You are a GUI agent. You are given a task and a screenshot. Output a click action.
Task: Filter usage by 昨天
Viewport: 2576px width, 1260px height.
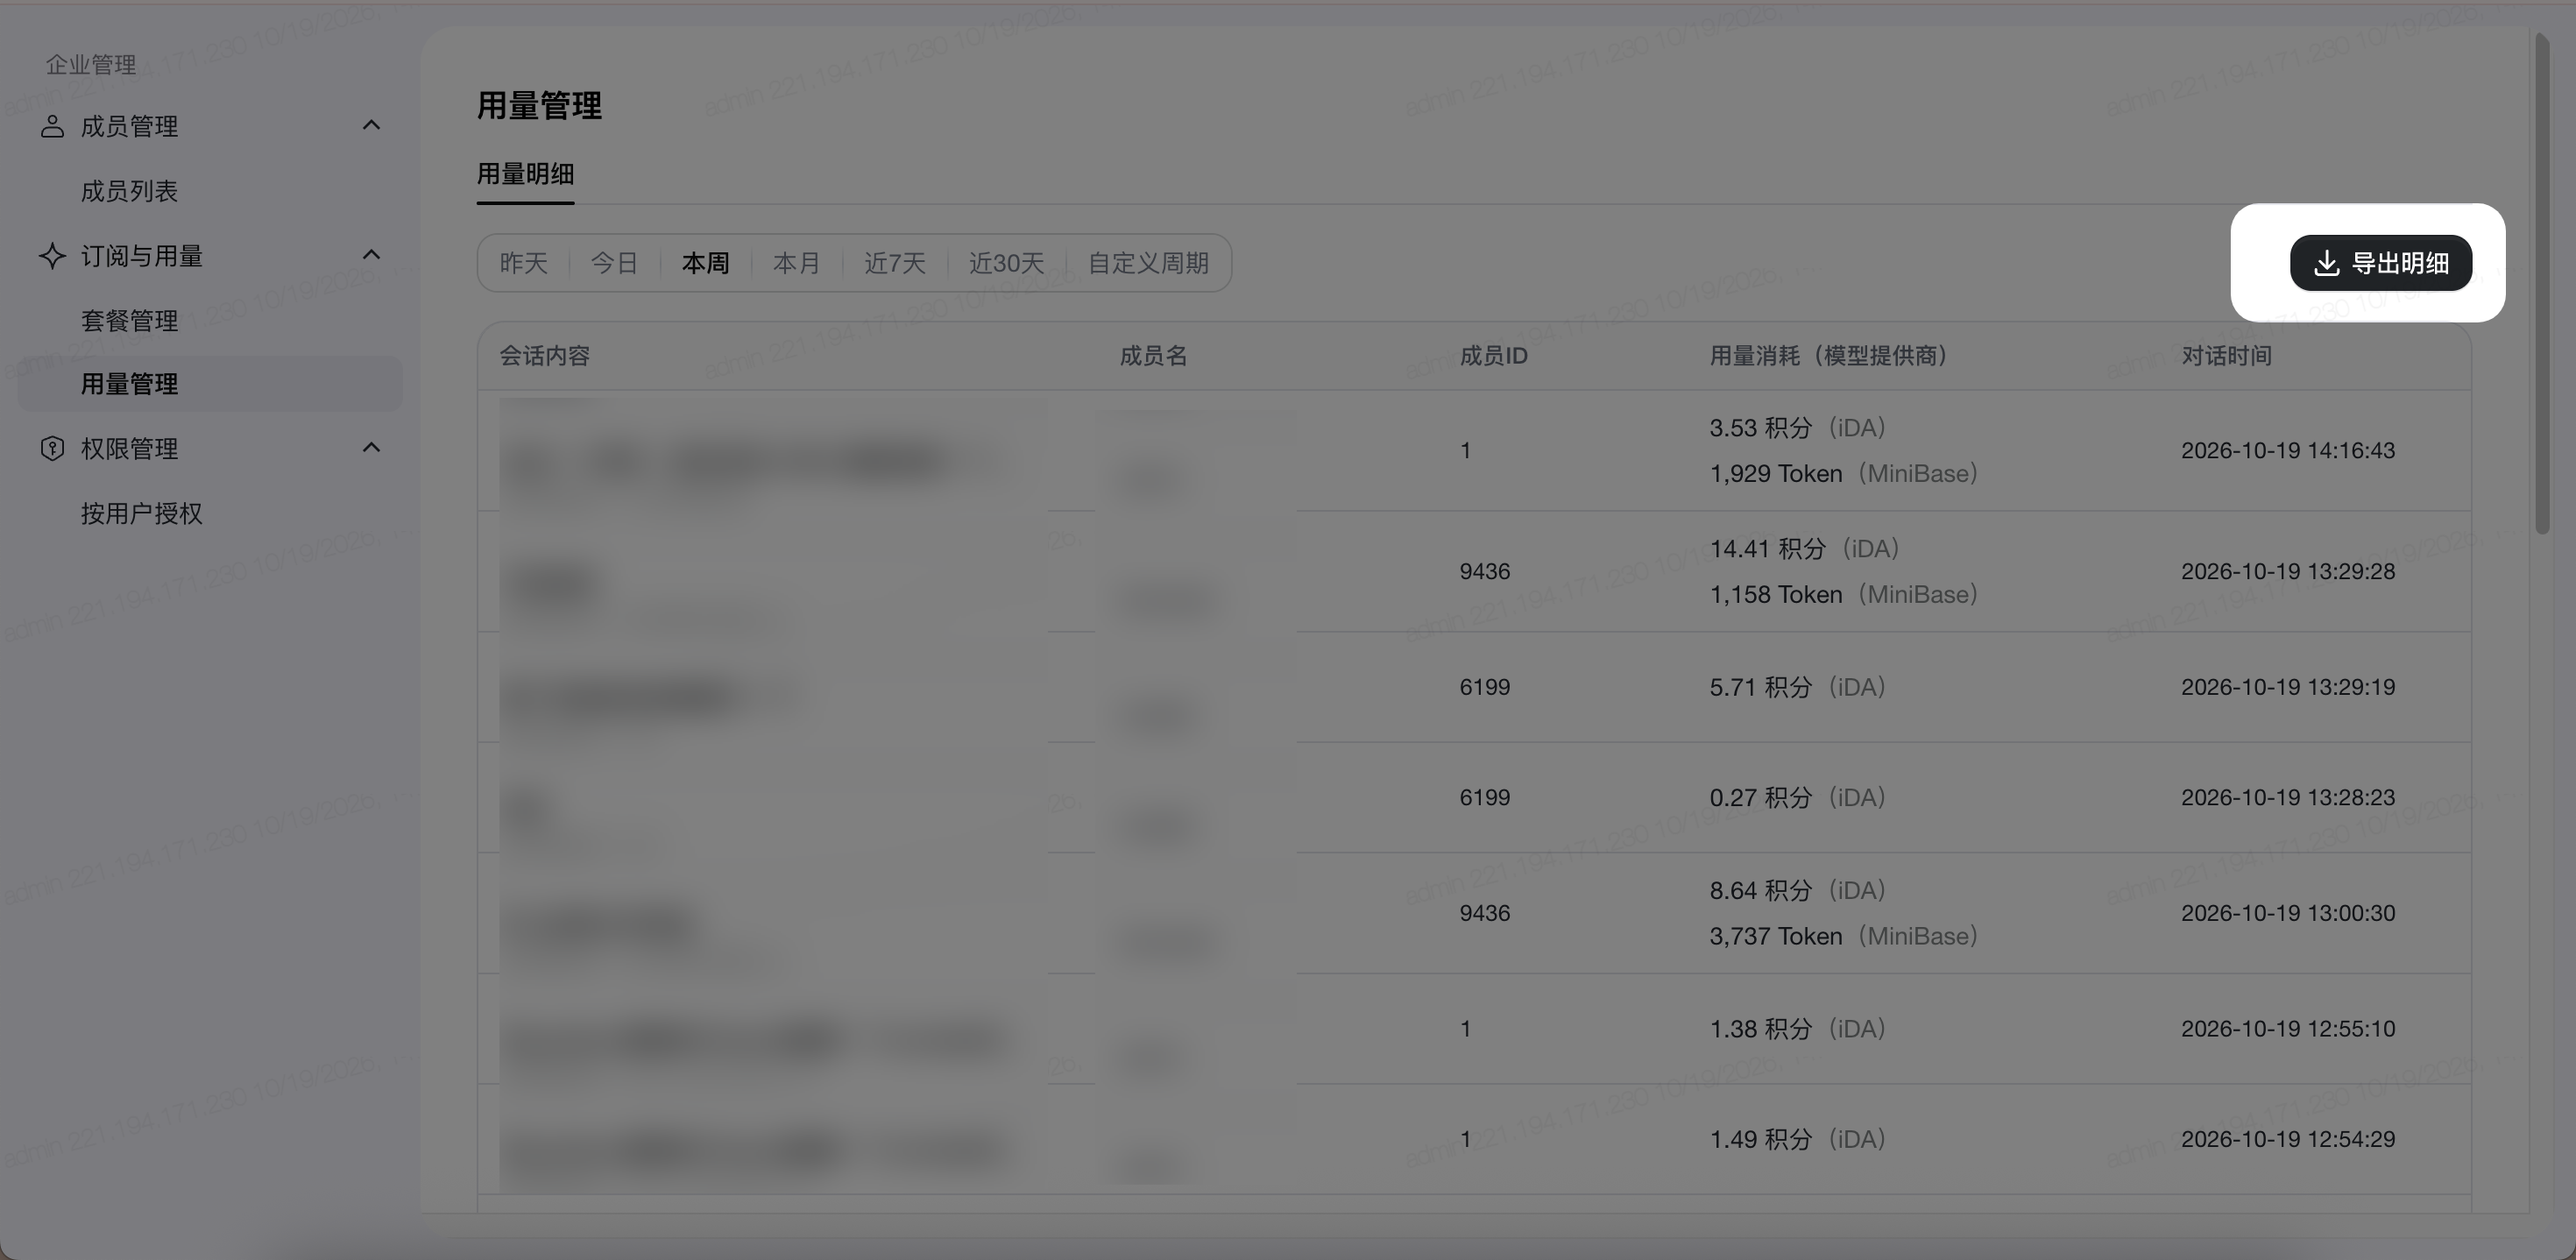click(524, 263)
